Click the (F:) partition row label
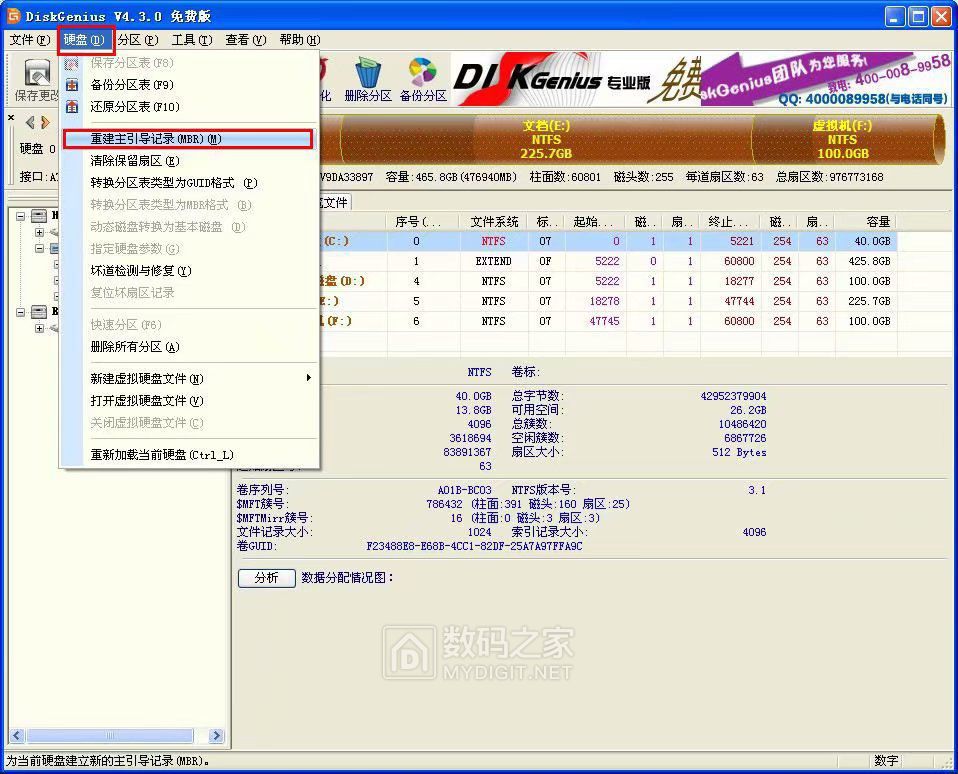Screen dimensions: 958x774 [339, 321]
